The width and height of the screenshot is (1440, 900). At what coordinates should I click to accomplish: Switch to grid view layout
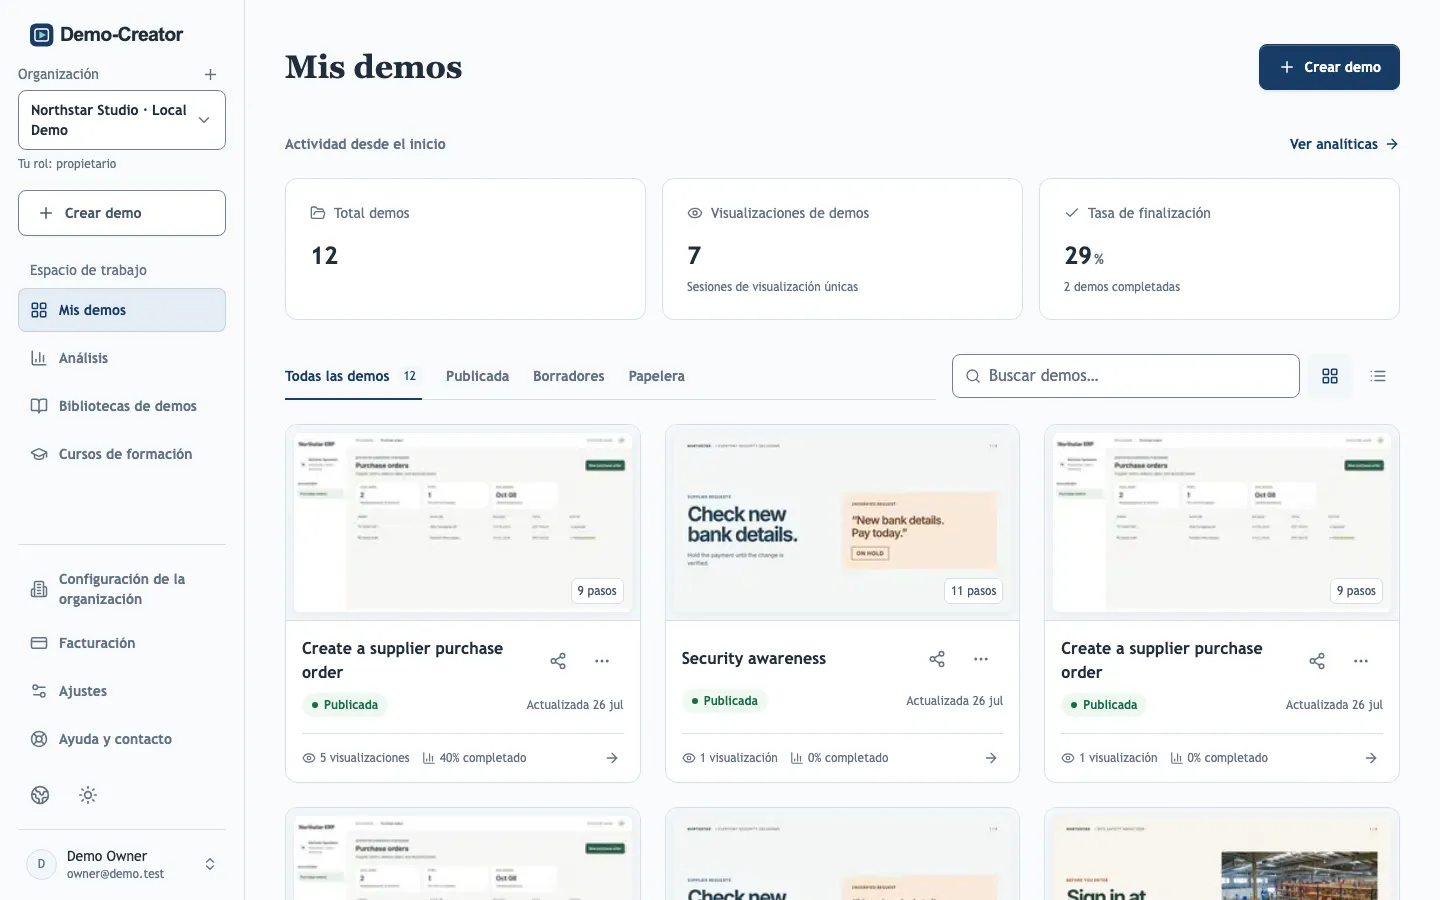[1330, 376]
